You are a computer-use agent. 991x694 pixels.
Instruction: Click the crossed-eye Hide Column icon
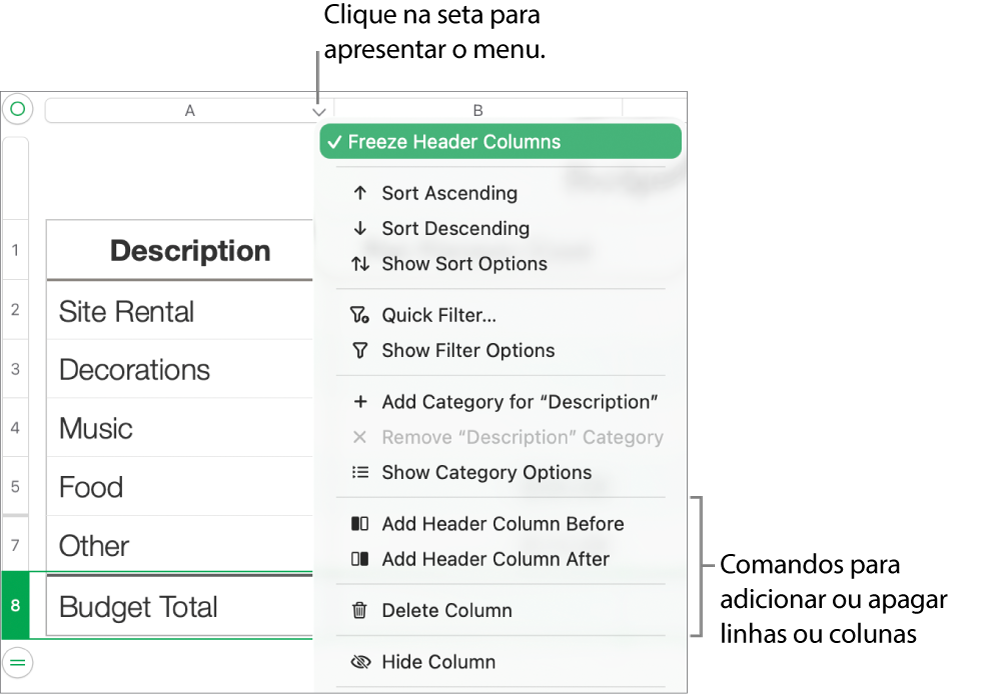point(361,662)
